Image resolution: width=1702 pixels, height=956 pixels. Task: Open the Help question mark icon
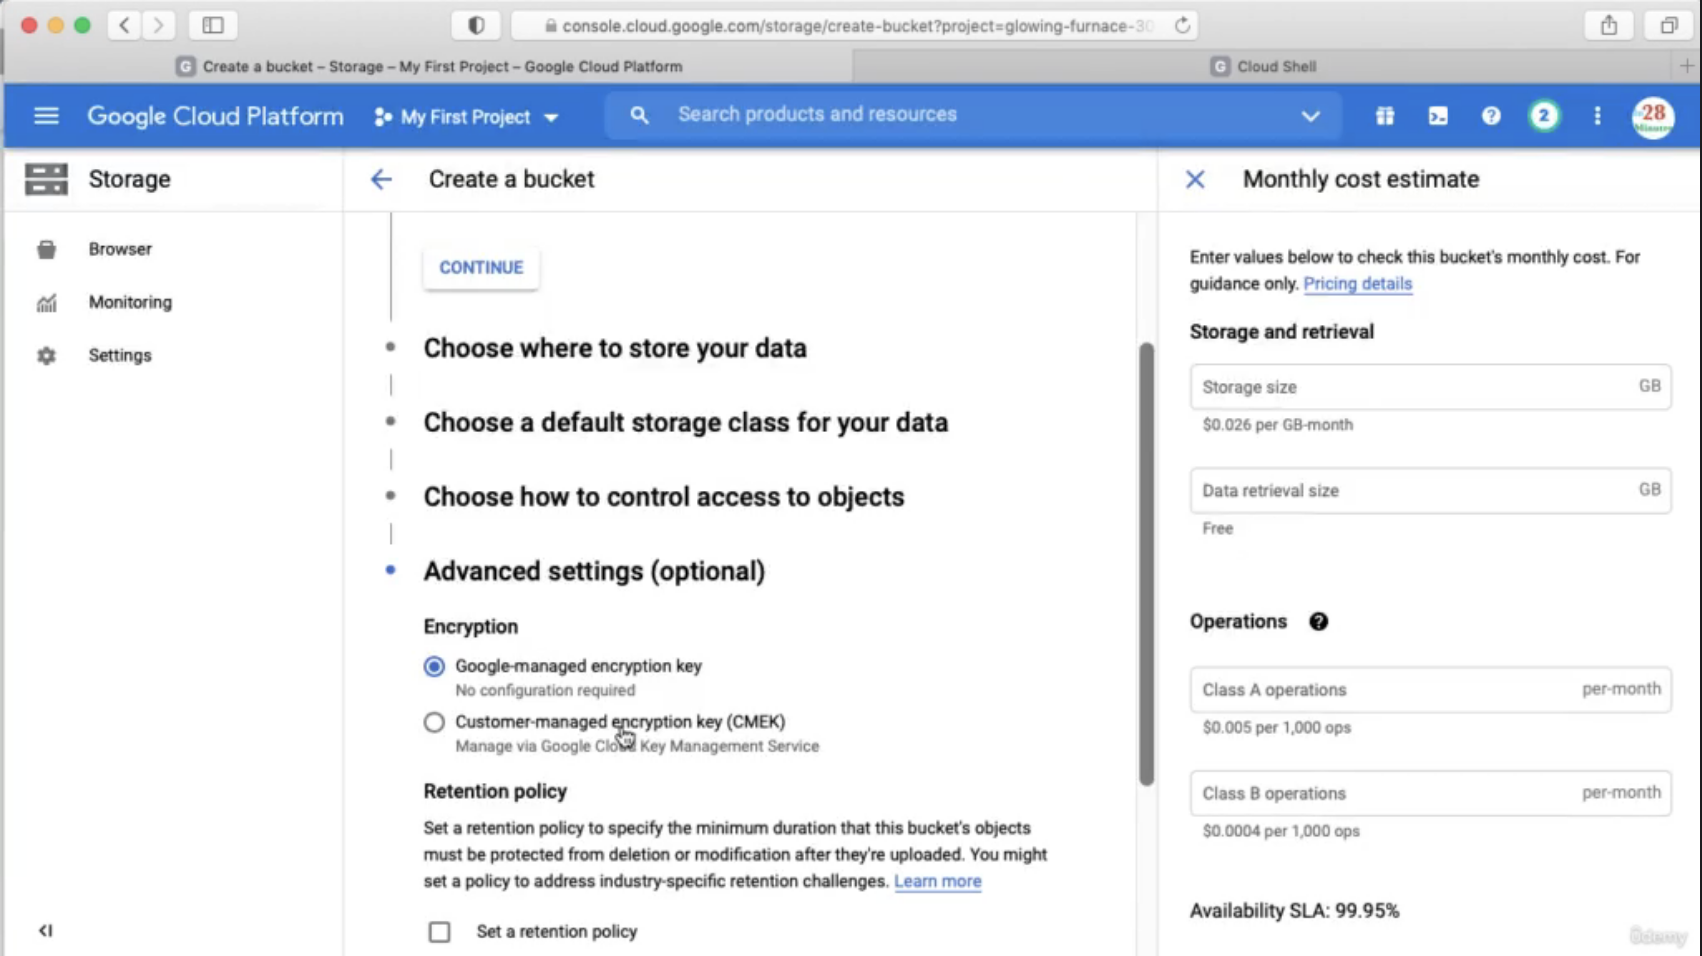coord(1491,116)
